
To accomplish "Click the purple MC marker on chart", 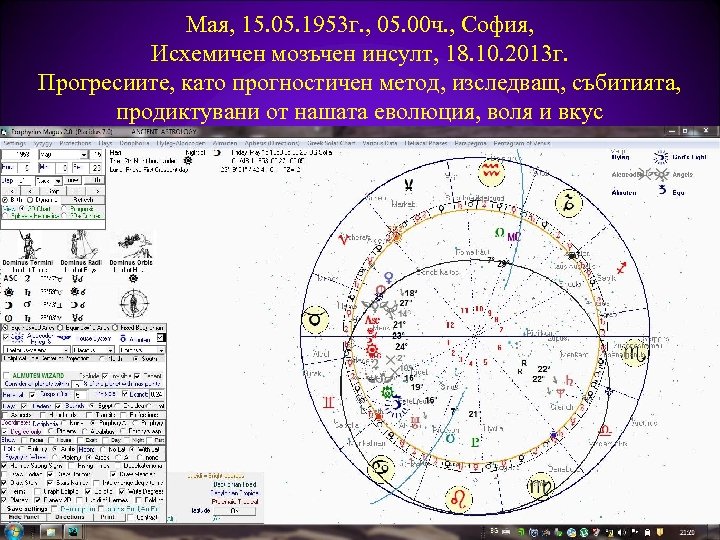I will click(514, 237).
